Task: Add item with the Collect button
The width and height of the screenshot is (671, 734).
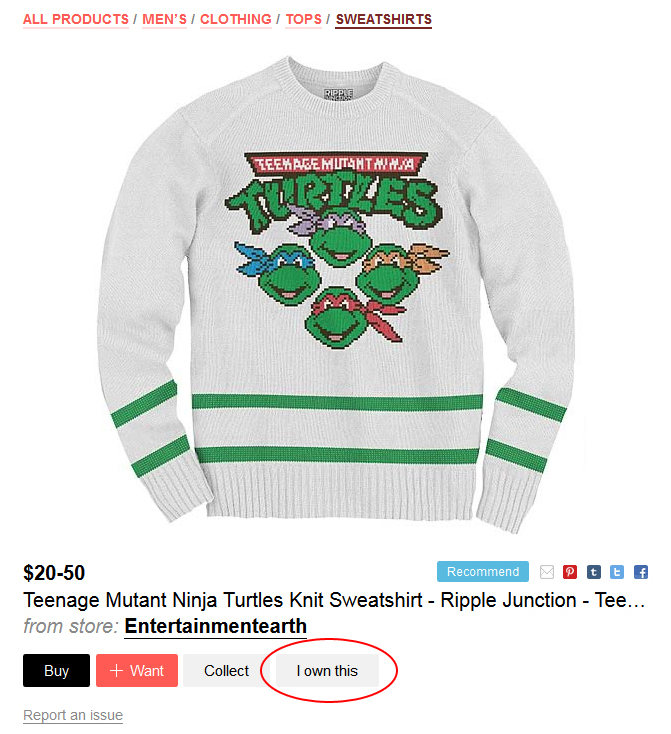Action: 226,670
